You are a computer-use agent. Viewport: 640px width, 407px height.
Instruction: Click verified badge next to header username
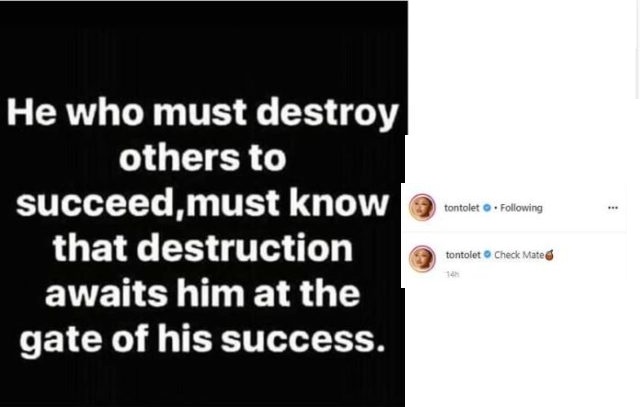[x=487, y=208]
